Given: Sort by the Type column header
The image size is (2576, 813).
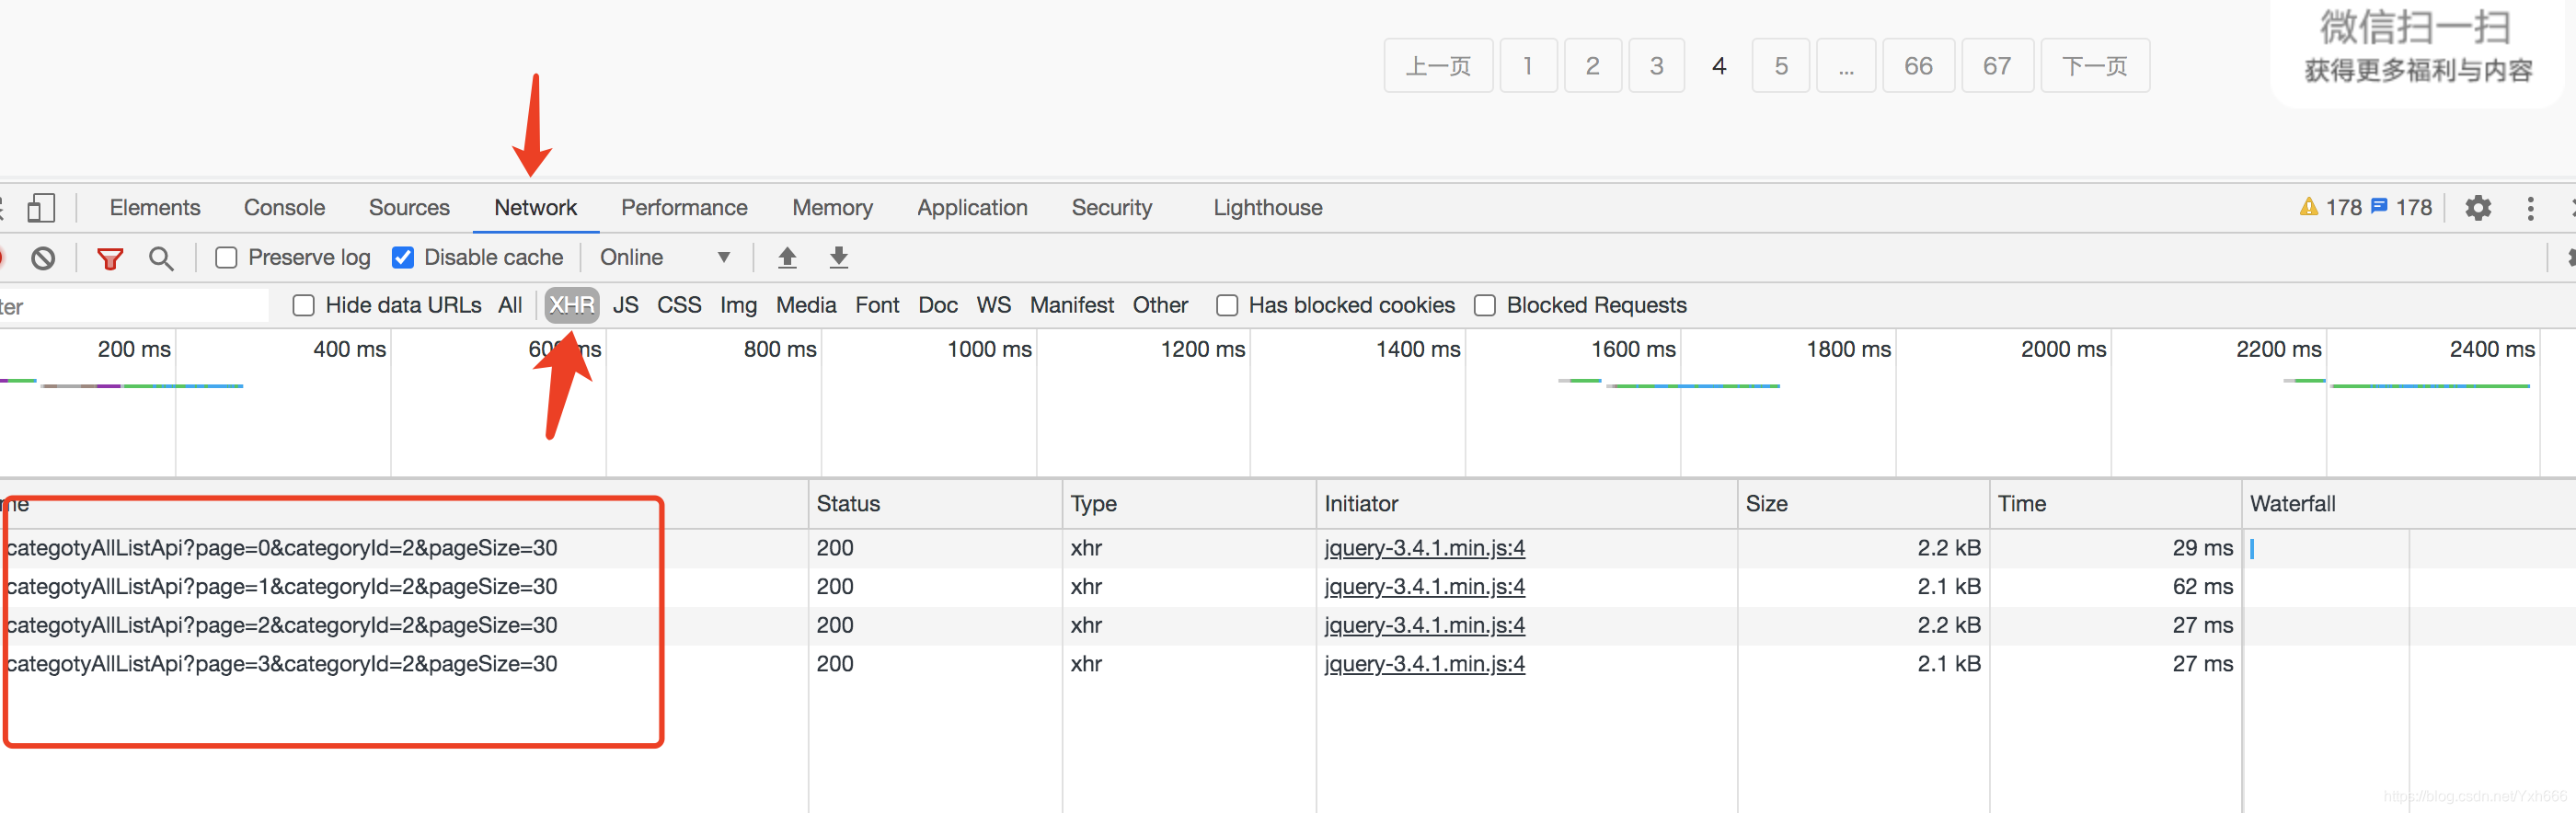Looking at the screenshot, I should pyautogui.click(x=1189, y=504).
